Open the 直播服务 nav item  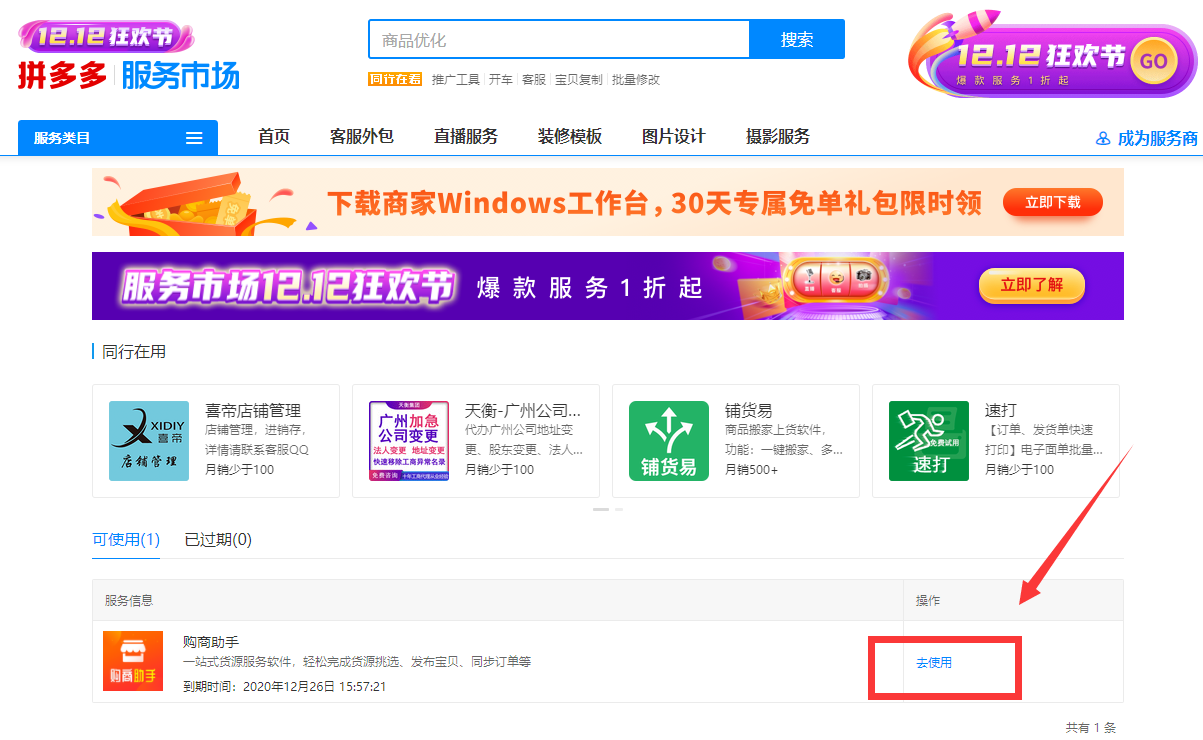pyautogui.click(x=466, y=137)
